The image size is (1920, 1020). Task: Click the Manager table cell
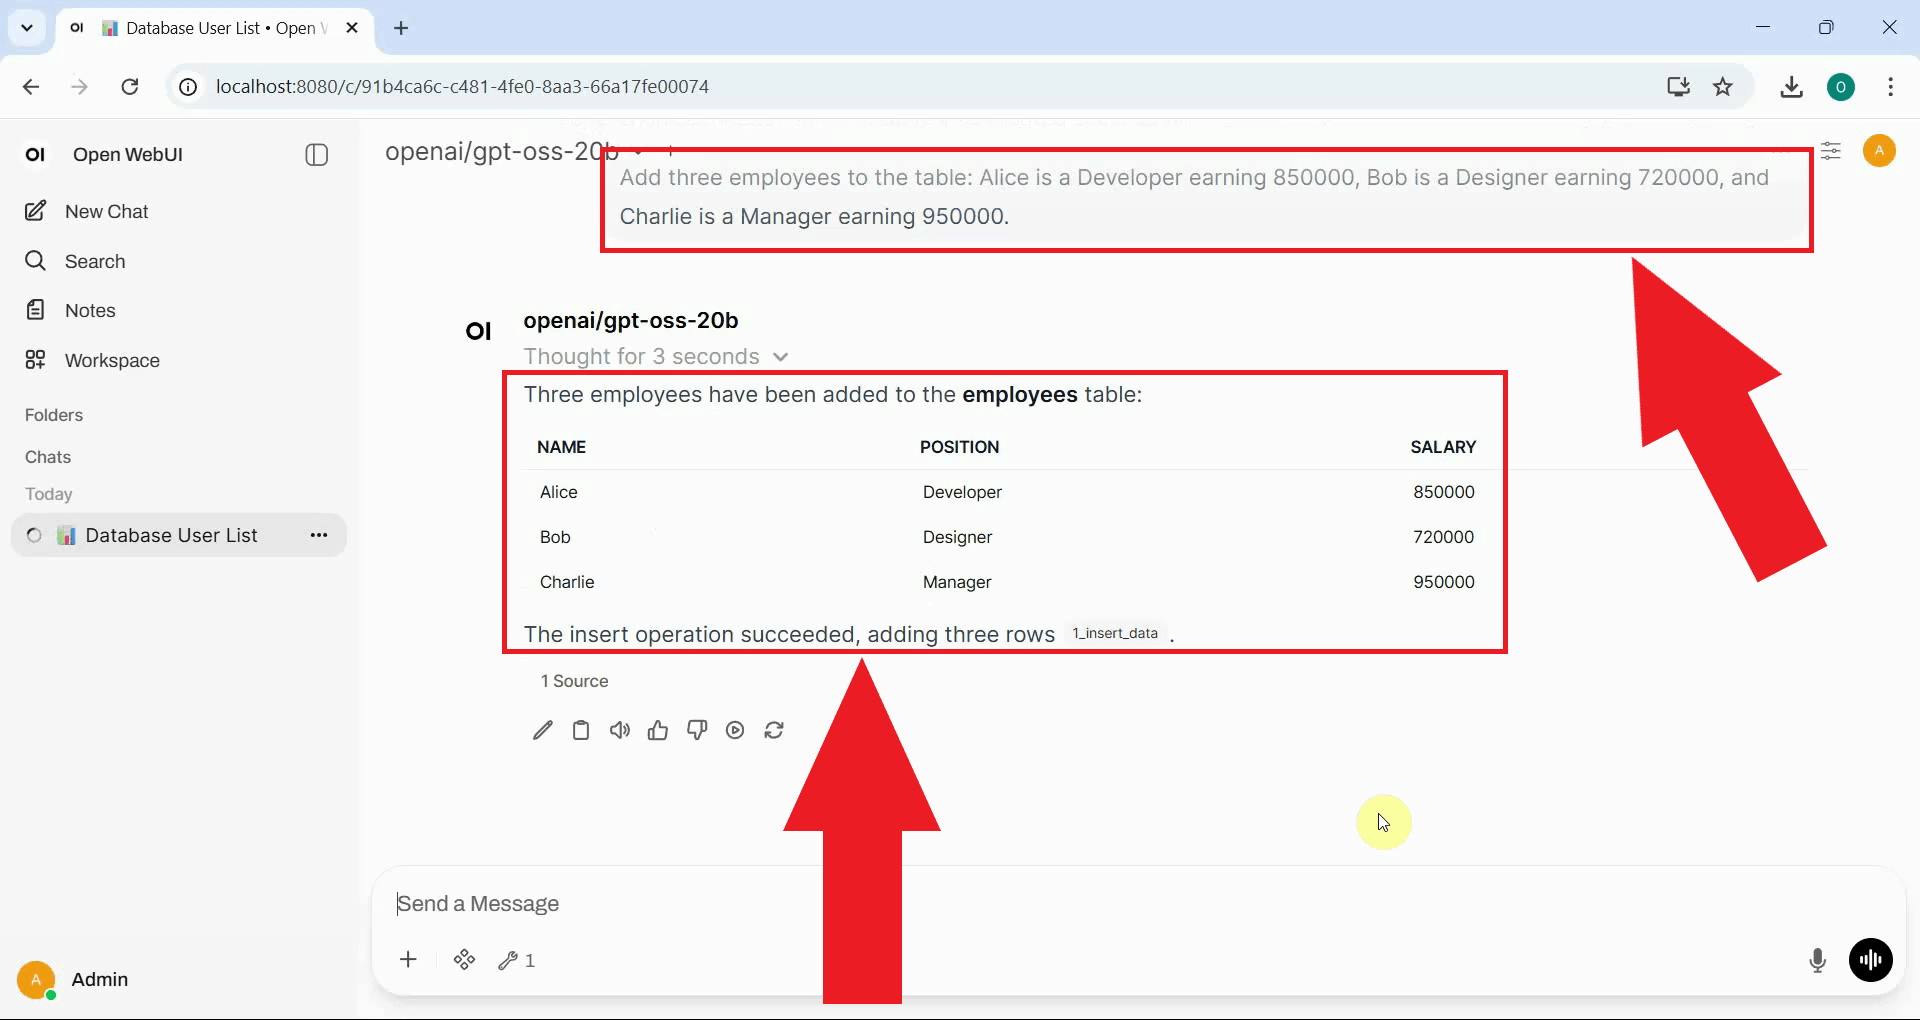[957, 582]
